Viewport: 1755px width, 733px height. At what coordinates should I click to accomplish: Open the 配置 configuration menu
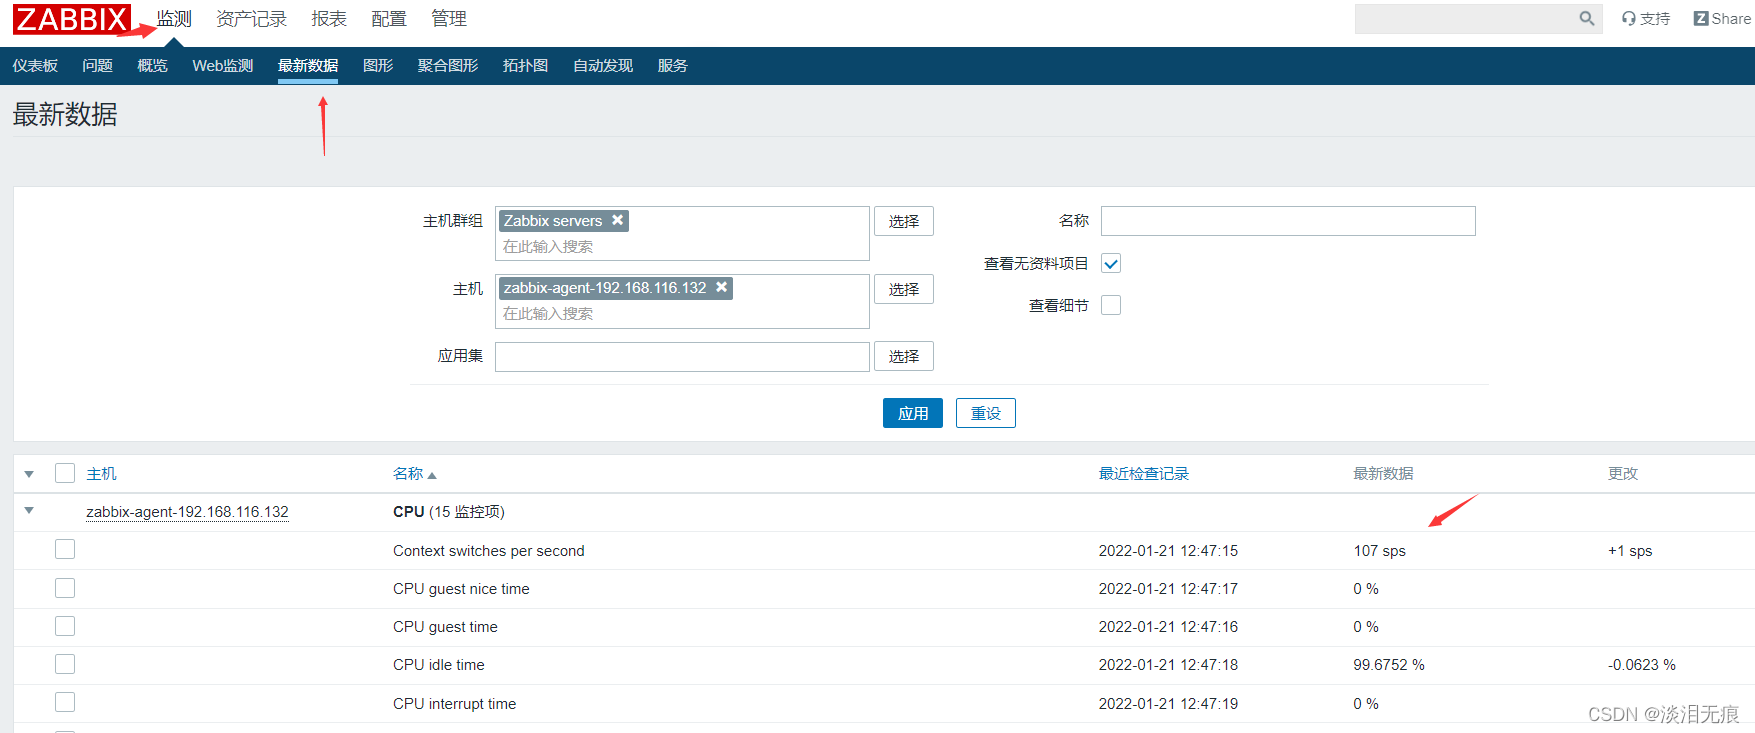[x=389, y=19]
